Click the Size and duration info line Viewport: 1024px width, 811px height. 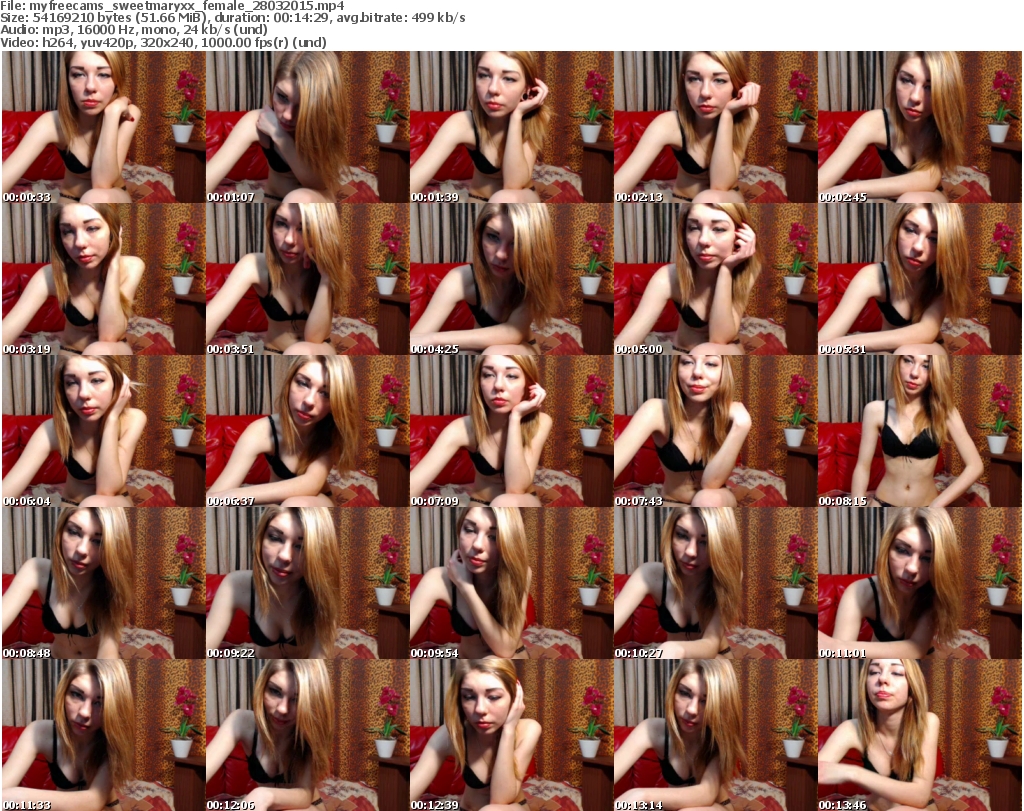(232, 18)
